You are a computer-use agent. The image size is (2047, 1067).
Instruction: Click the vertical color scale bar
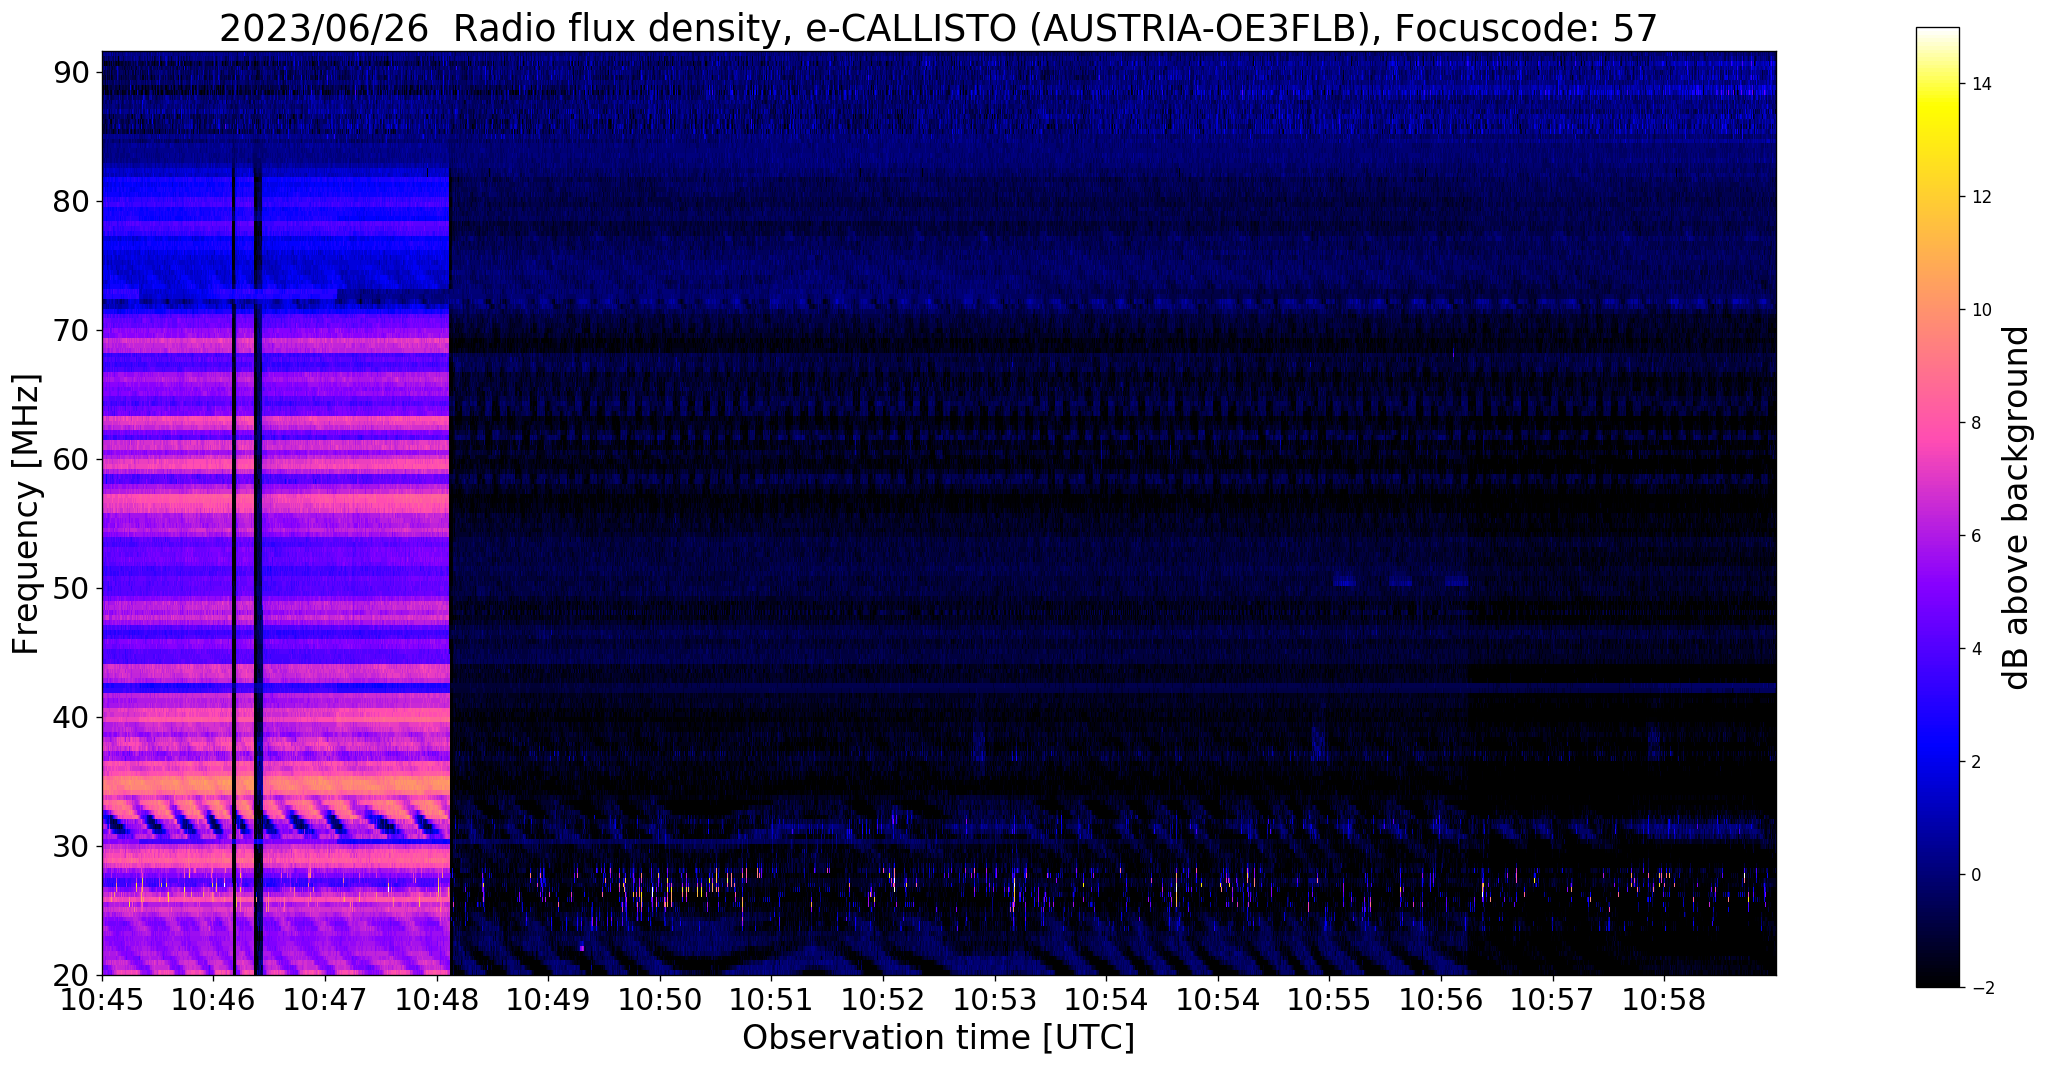[1937, 507]
